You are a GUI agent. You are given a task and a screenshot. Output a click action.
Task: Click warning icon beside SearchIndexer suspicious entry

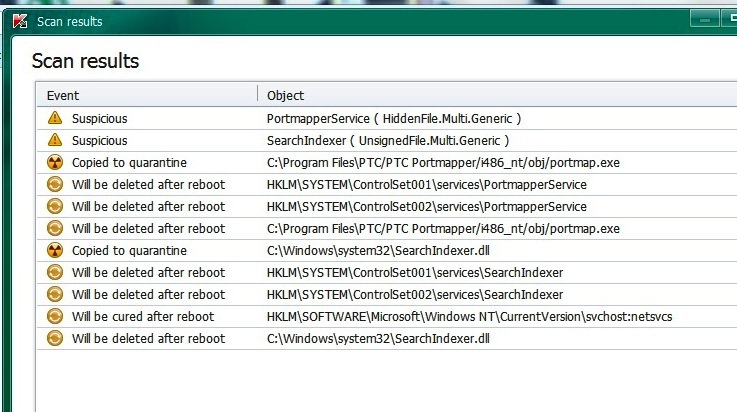[x=54, y=141]
